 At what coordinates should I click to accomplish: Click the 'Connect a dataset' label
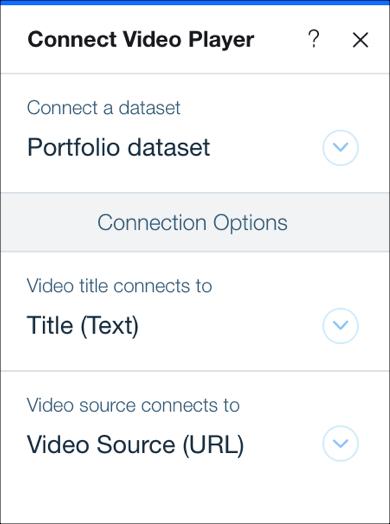(104, 108)
